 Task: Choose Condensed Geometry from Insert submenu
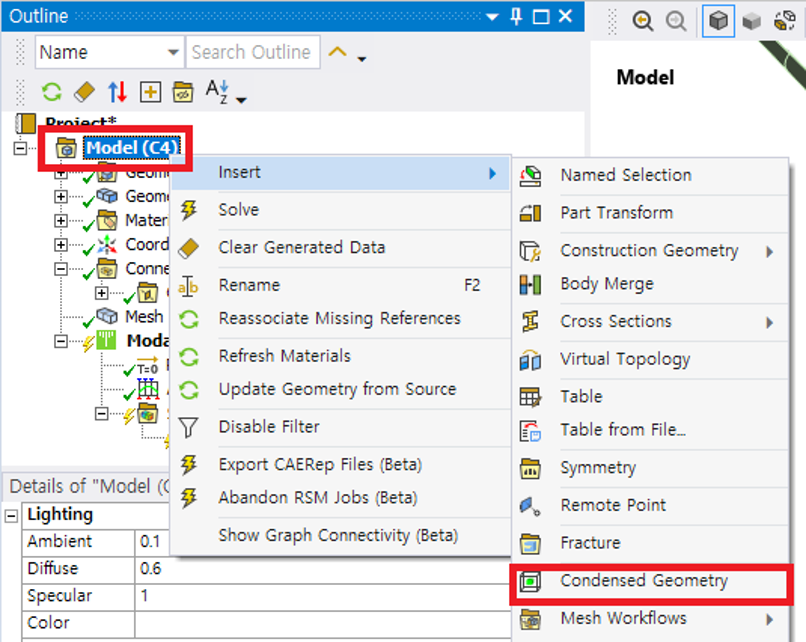click(644, 581)
